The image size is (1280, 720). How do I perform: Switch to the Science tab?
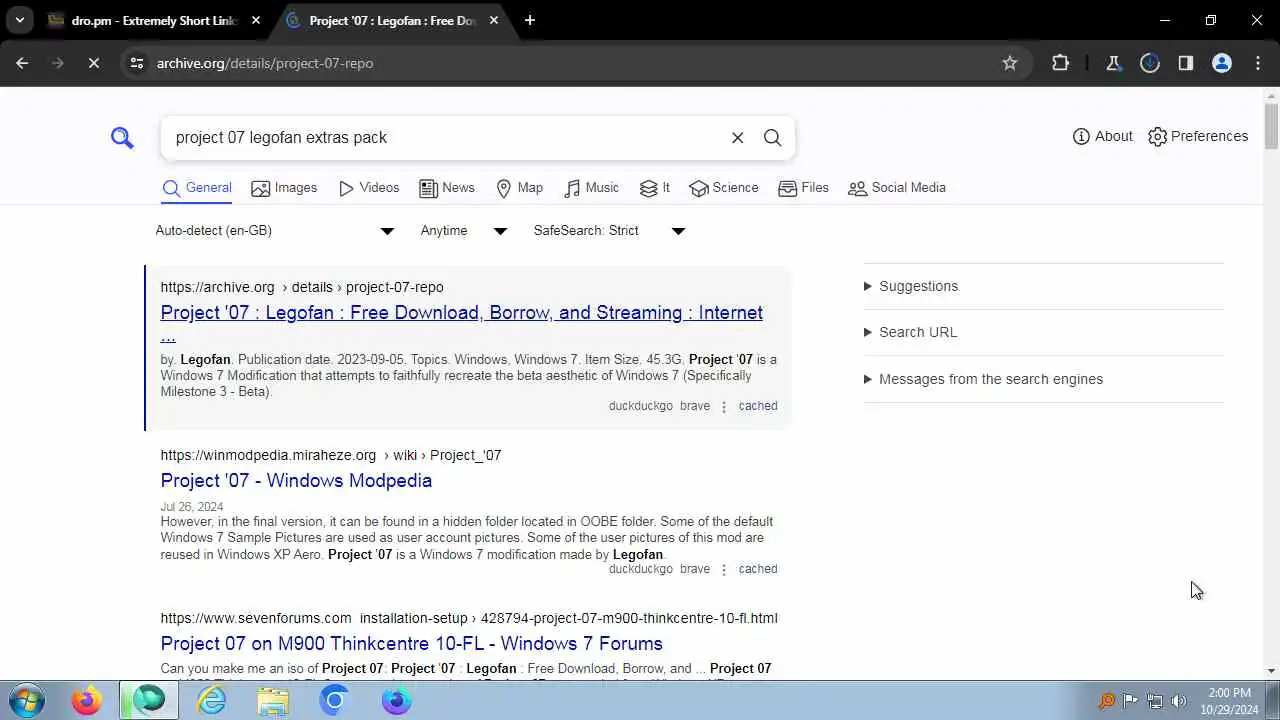pos(724,188)
